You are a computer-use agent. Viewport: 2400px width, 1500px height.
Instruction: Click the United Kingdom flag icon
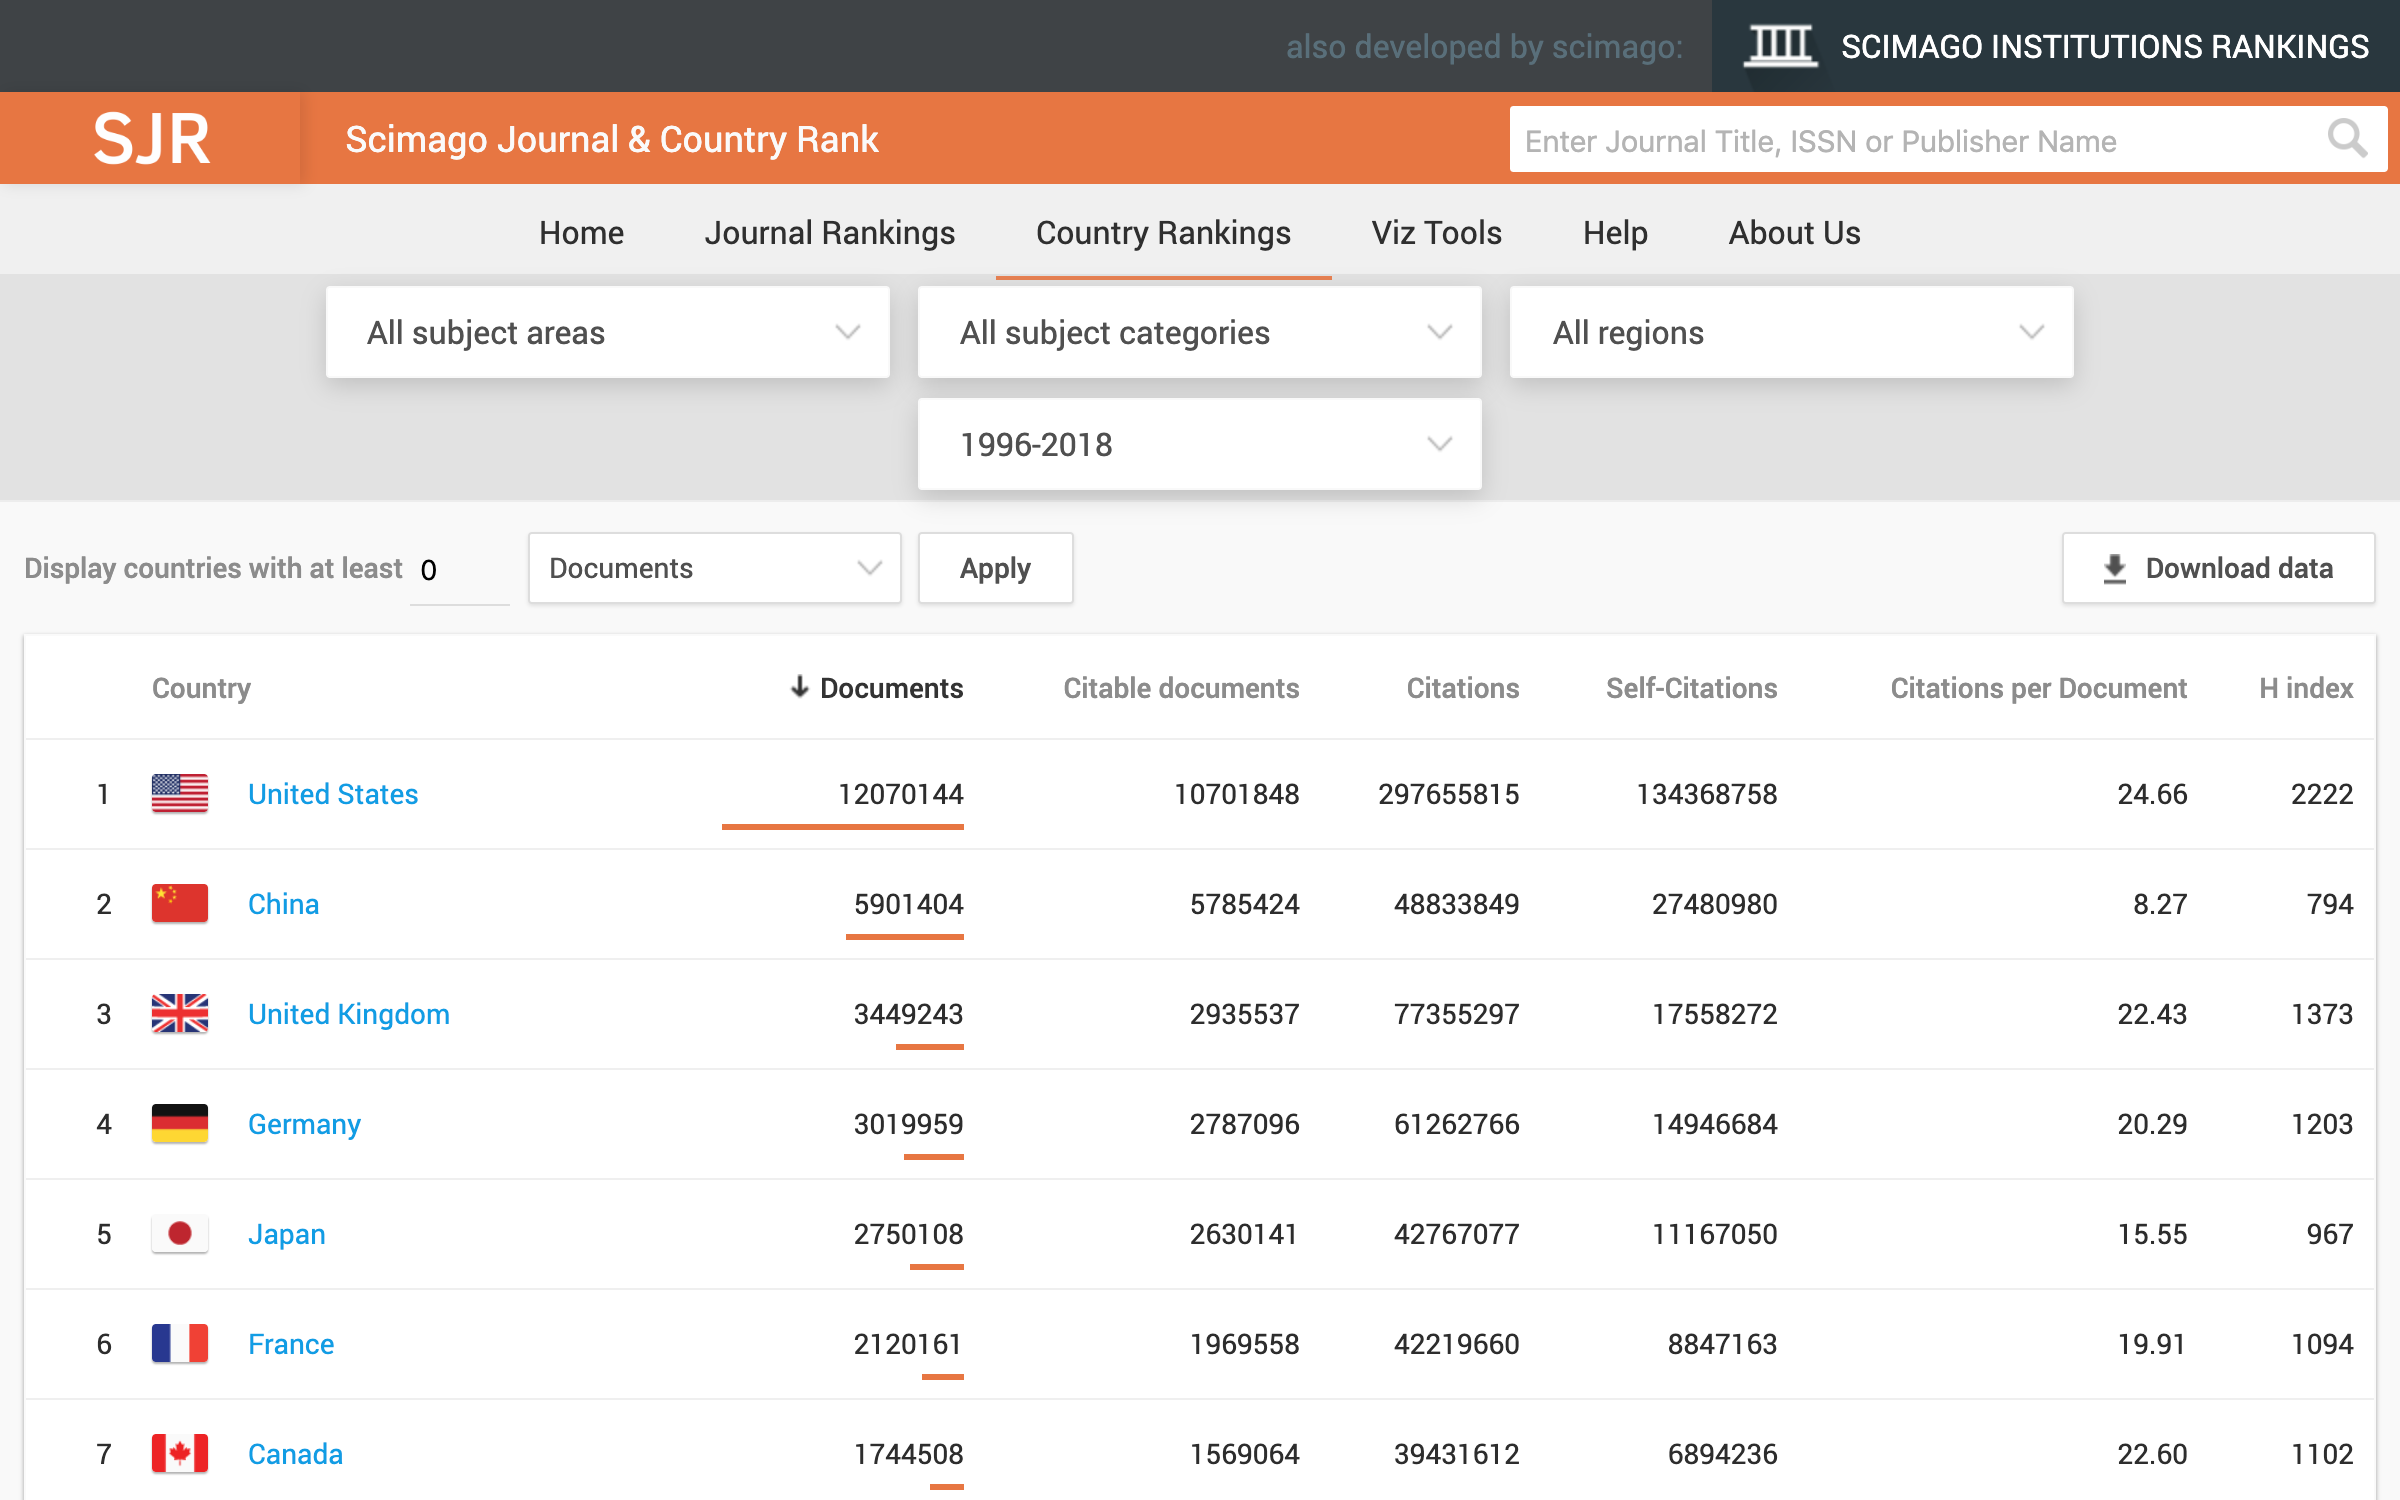180,1014
